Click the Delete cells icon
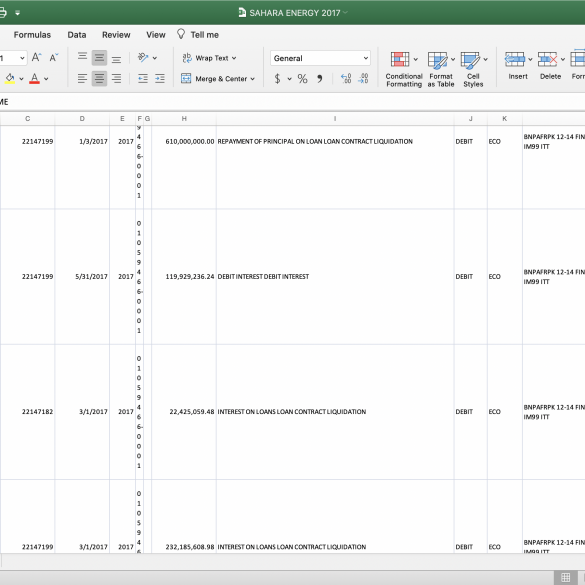The height and width of the screenshot is (585, 585). click(x=547, y=59)
